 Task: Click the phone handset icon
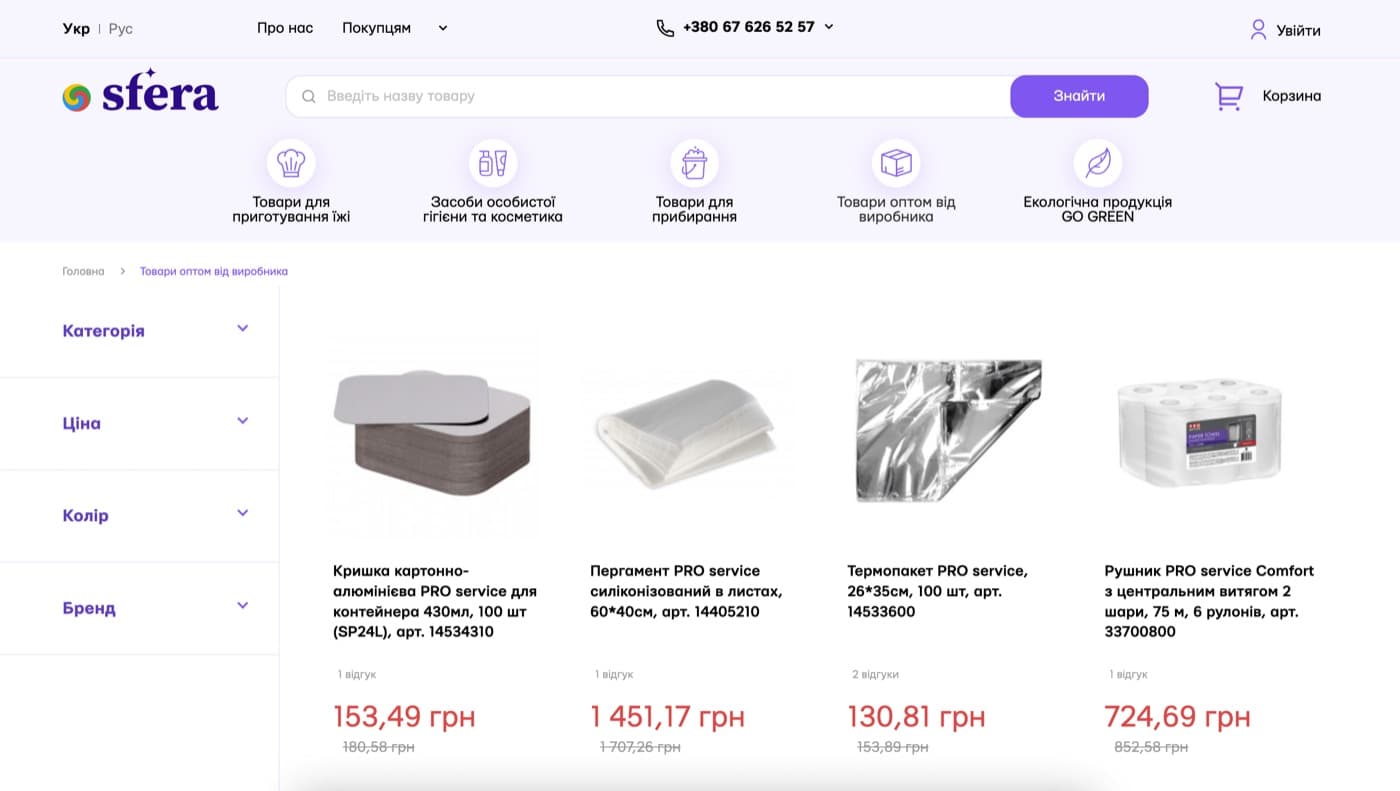[665, 28]
